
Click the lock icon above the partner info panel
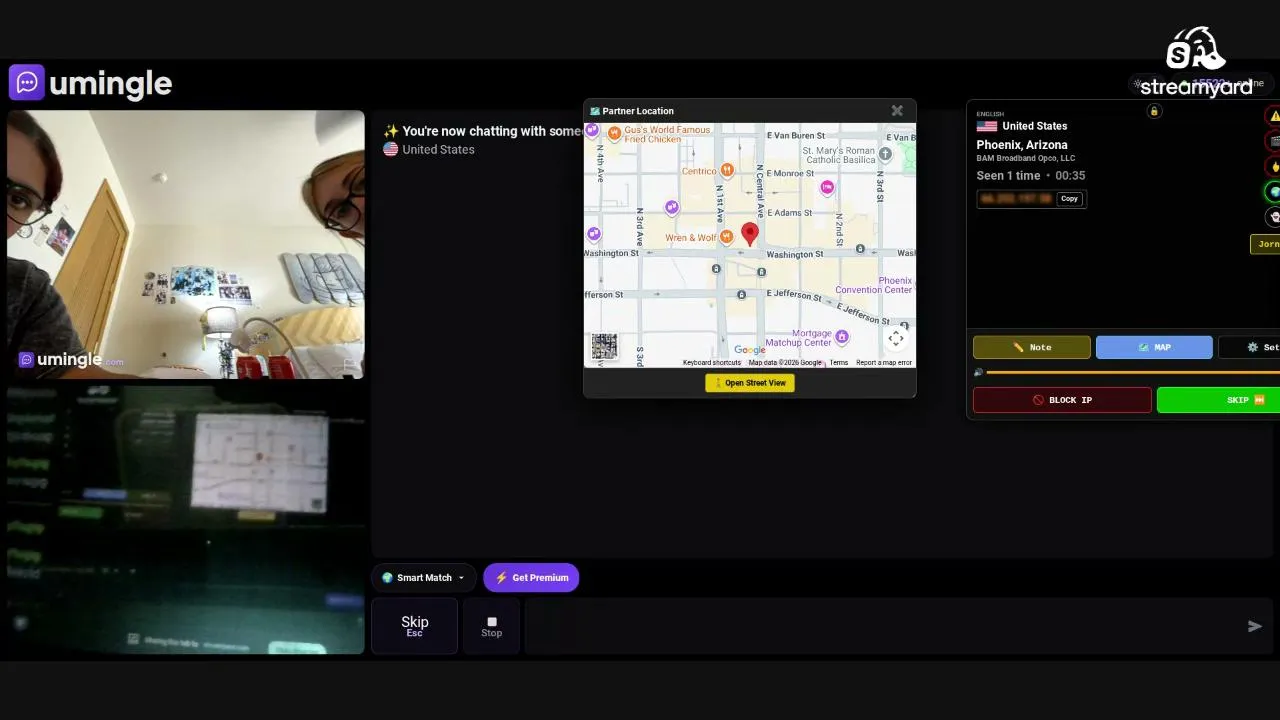click(1154, 111)
